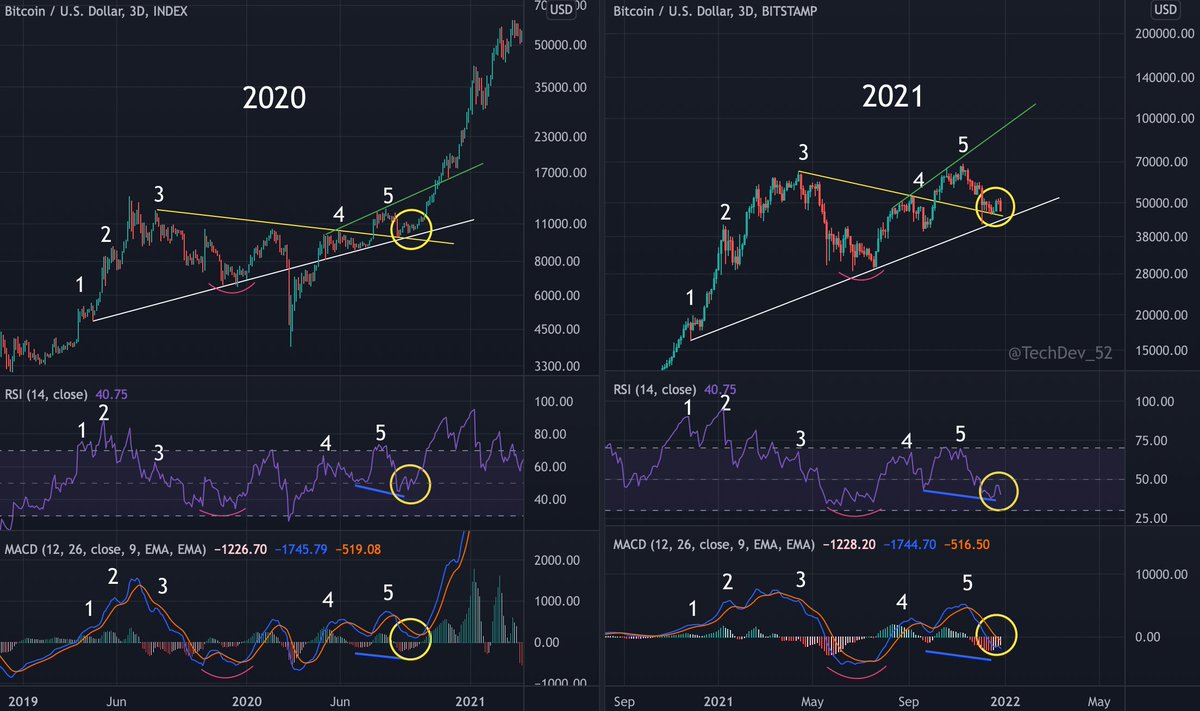Click the May label on the right time axis
1200x711 pixels.
pyautogui.click(x=1098, y=702)
